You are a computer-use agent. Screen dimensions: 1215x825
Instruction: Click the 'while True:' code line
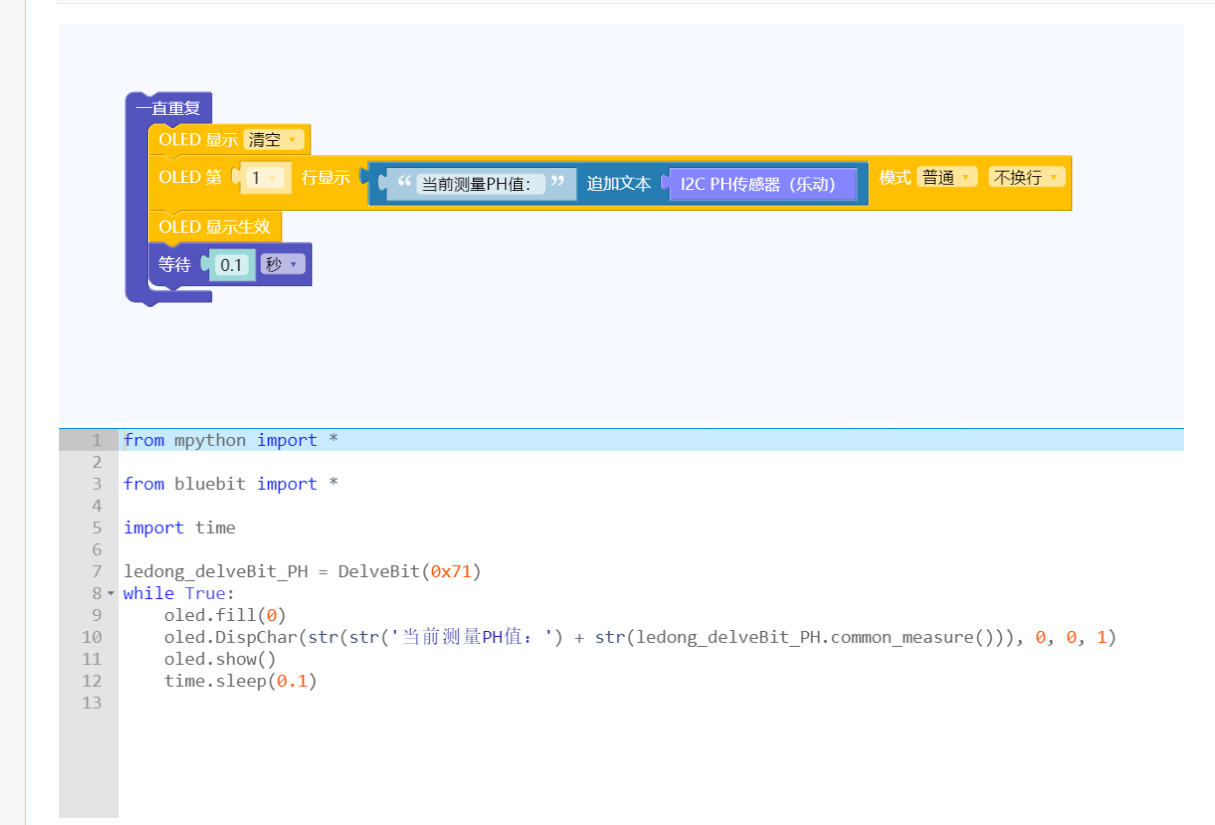tap(179, 594)
